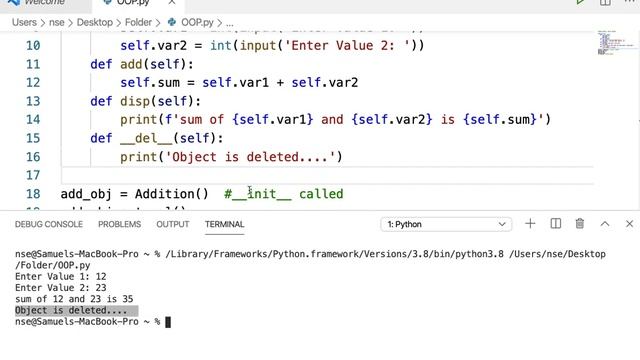The image size is (640, 360).
Task: Maximize panel with up chevron
Action: [x=605, y=224]
